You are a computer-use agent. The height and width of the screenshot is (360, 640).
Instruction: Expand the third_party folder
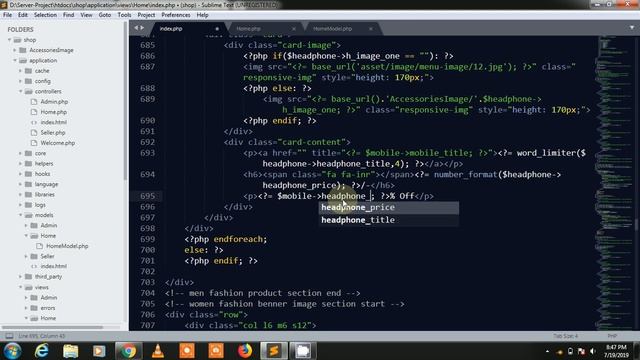(x=20, y=277)
